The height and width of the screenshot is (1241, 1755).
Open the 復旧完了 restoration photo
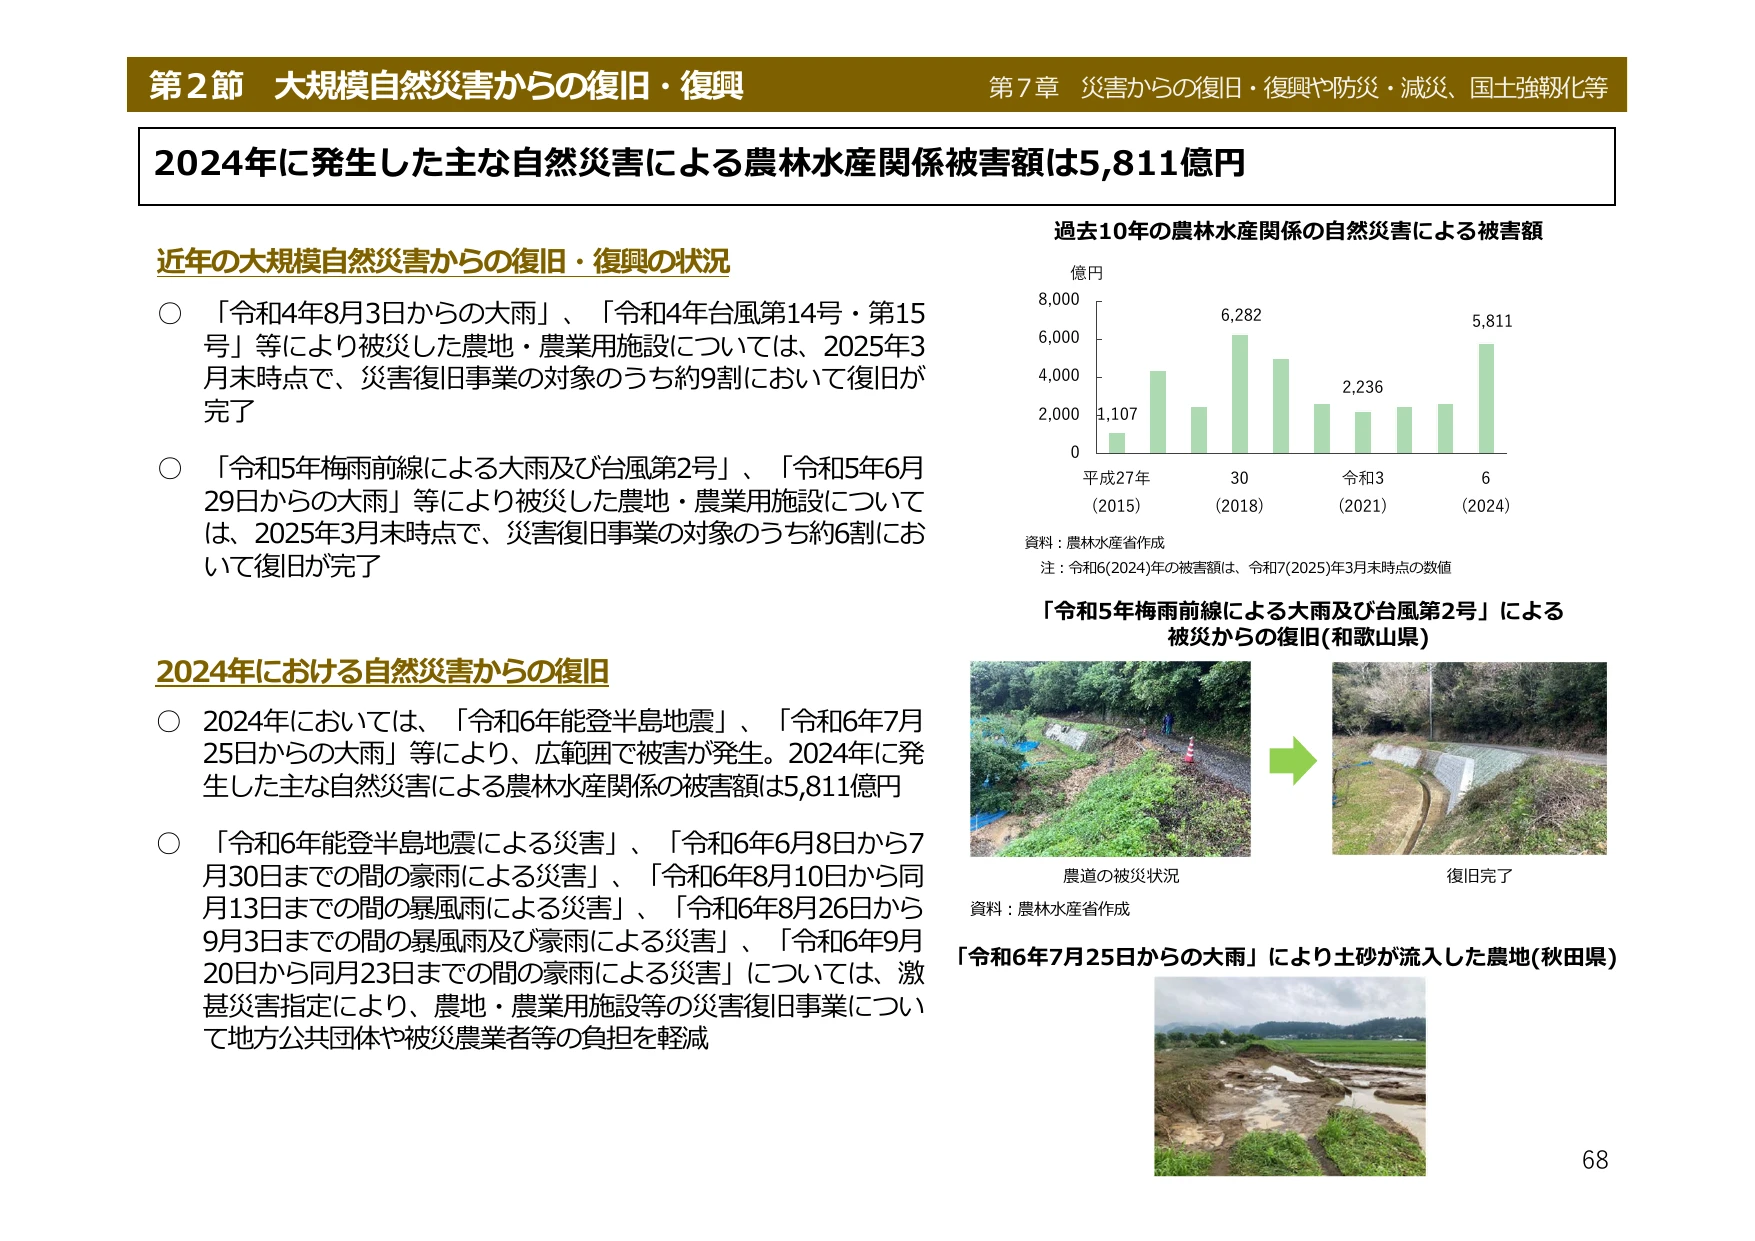point(1469,758)
